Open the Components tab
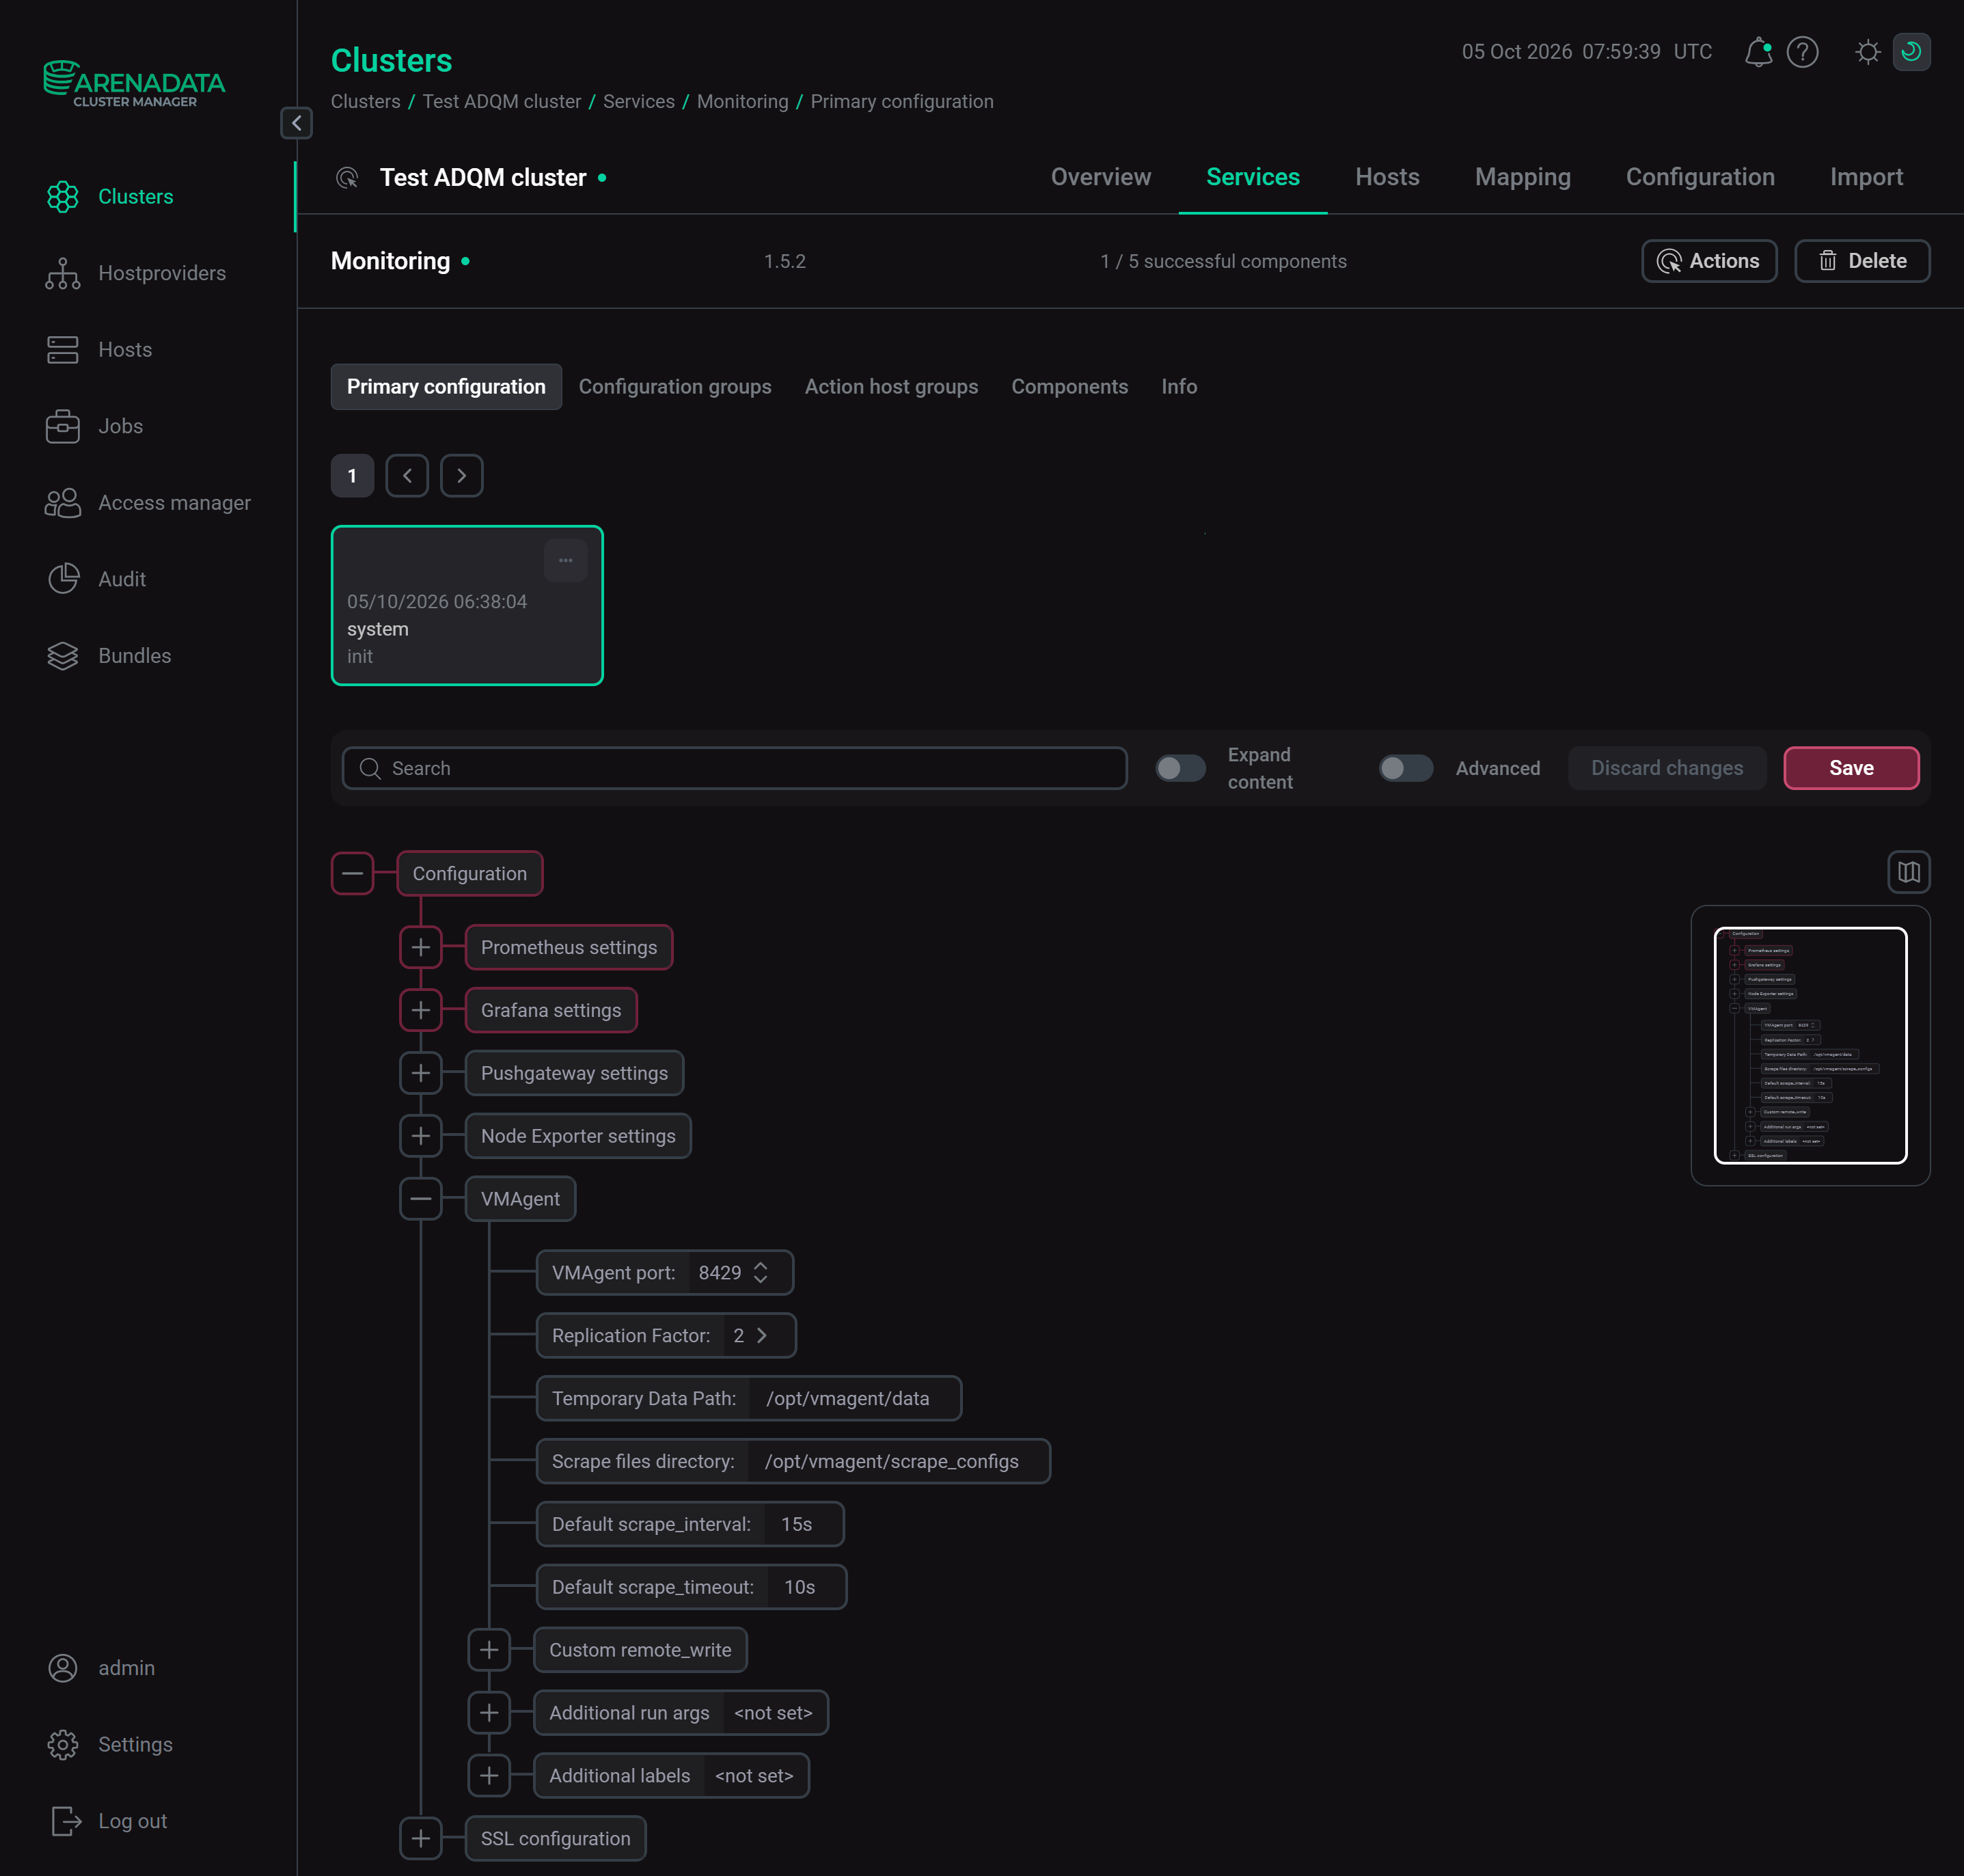The height and width of the screenshot is (1876, 1964). [x=1069, y=387]
